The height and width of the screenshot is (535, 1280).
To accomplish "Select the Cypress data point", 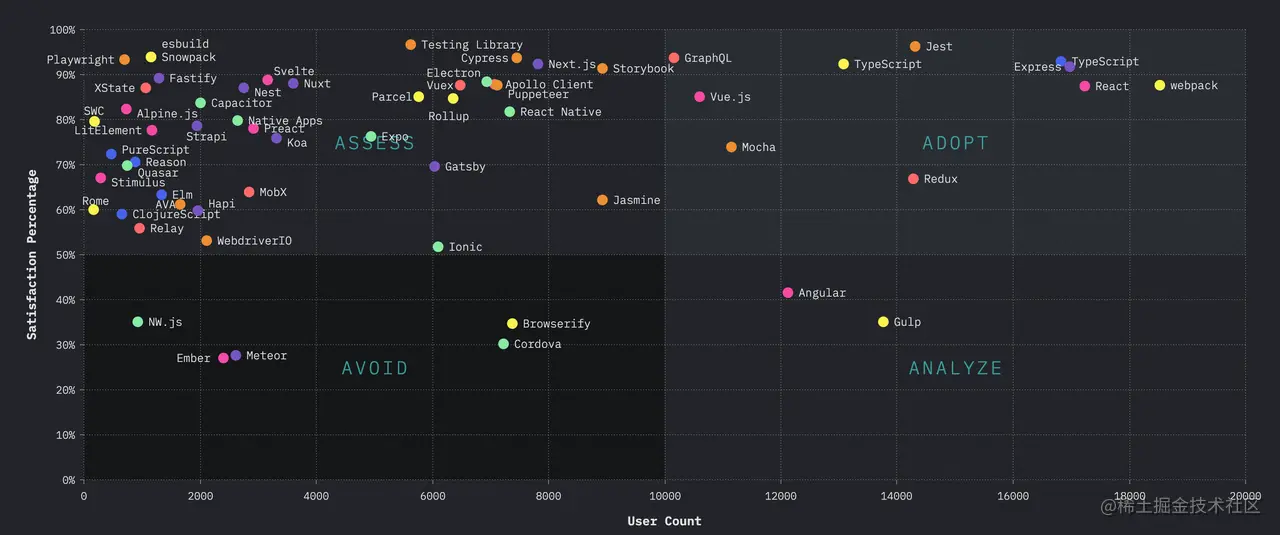I will 516,58.
